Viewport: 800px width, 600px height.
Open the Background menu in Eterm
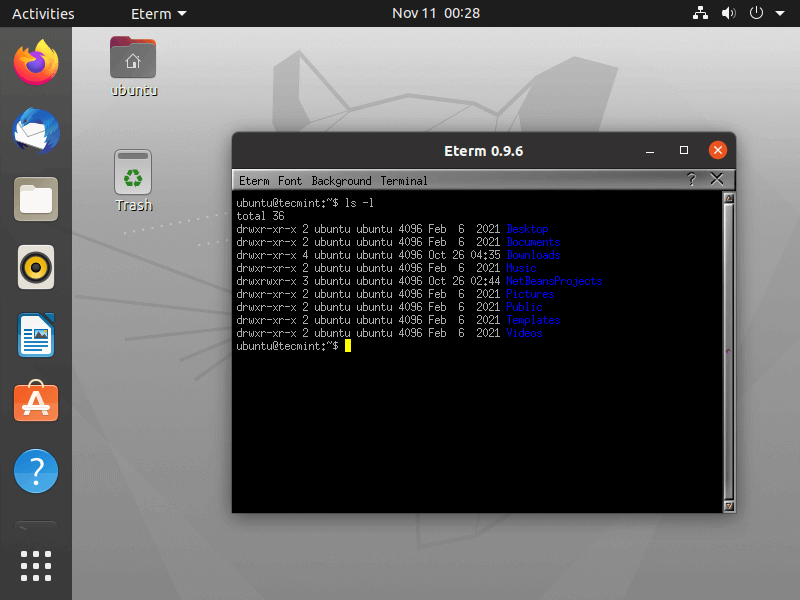pyautogui.click(x=341, y=180)
